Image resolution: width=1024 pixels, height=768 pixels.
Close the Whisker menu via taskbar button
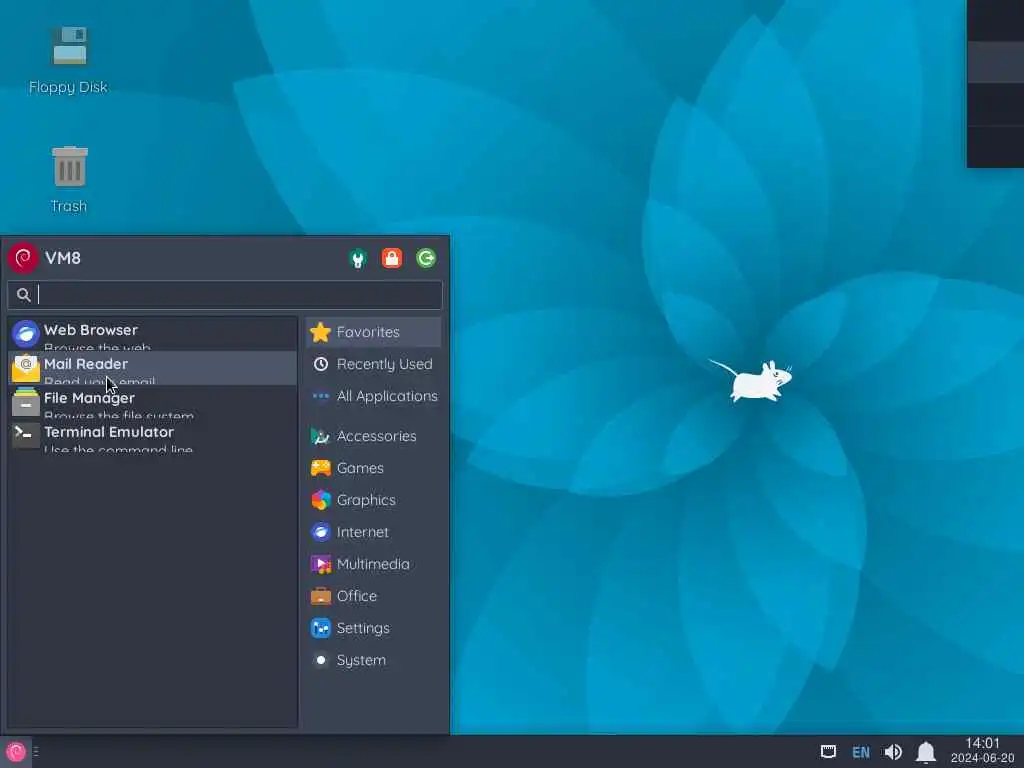click(16, 752)
